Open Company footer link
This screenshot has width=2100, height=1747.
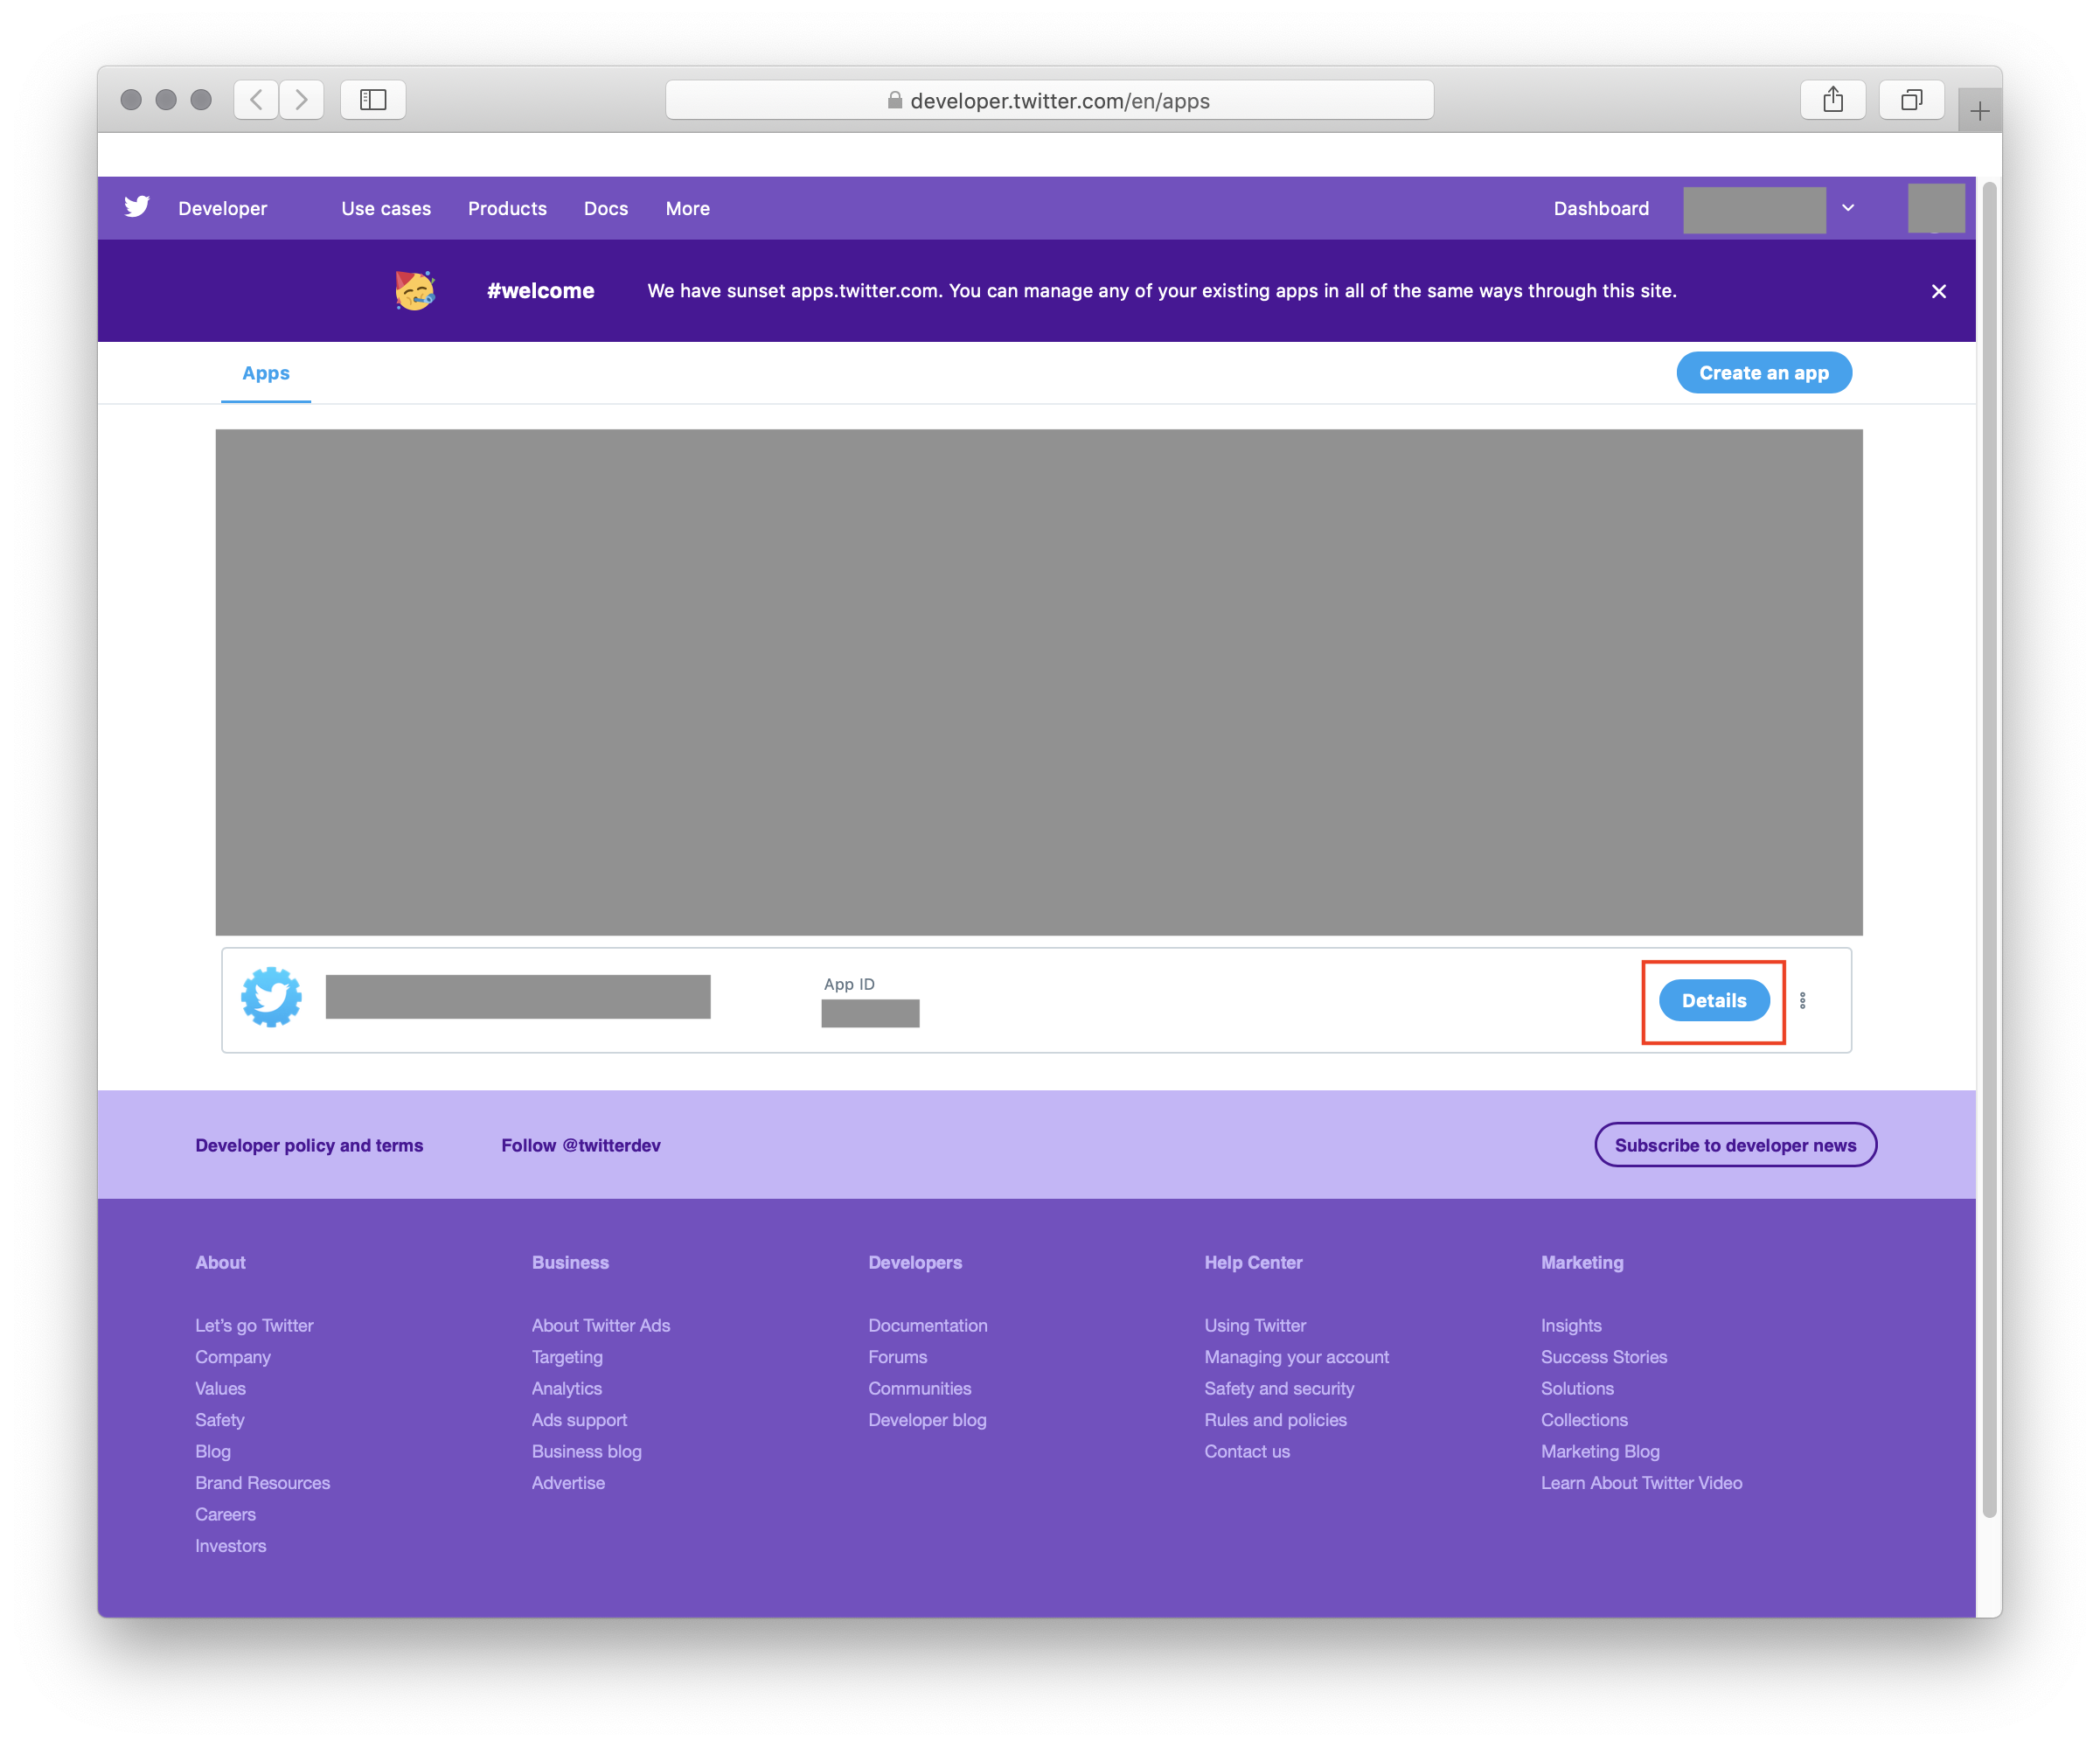(x=233, y=1357)
